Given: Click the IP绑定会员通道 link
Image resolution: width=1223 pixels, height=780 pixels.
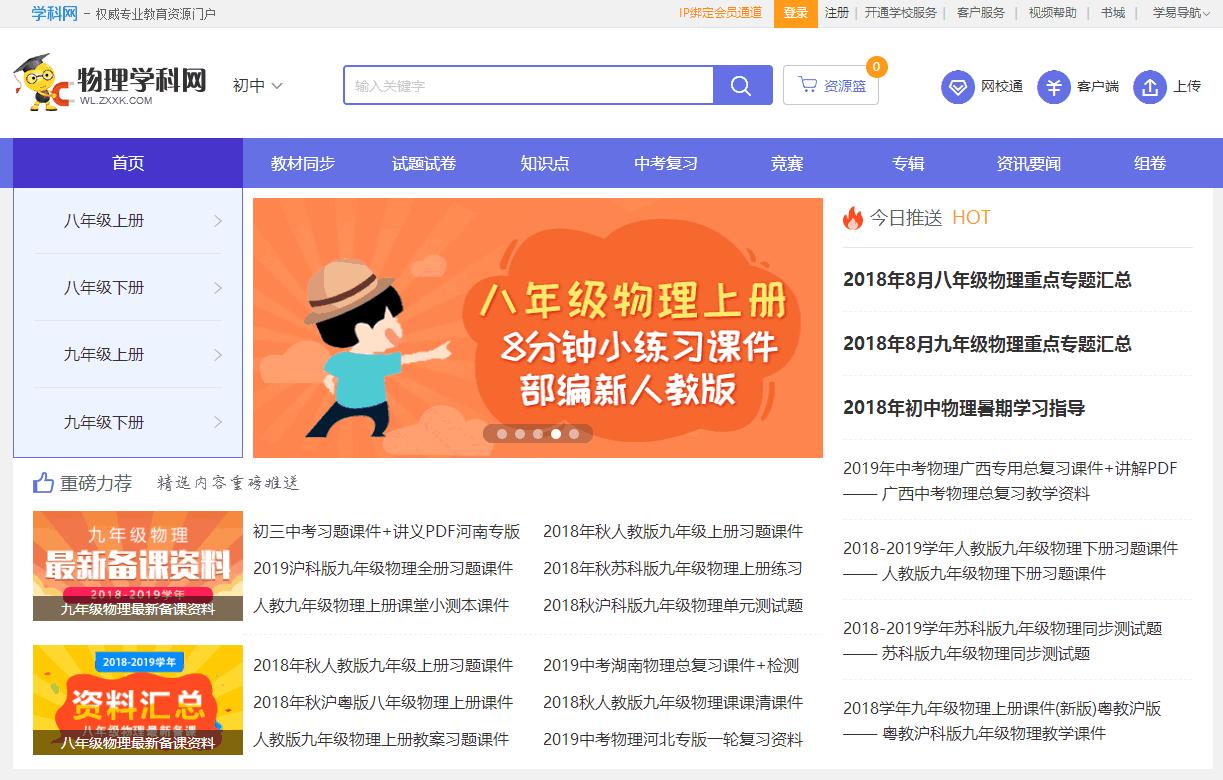Looking at the screenshot, I should pyautogui.click(x=719, y=14).
